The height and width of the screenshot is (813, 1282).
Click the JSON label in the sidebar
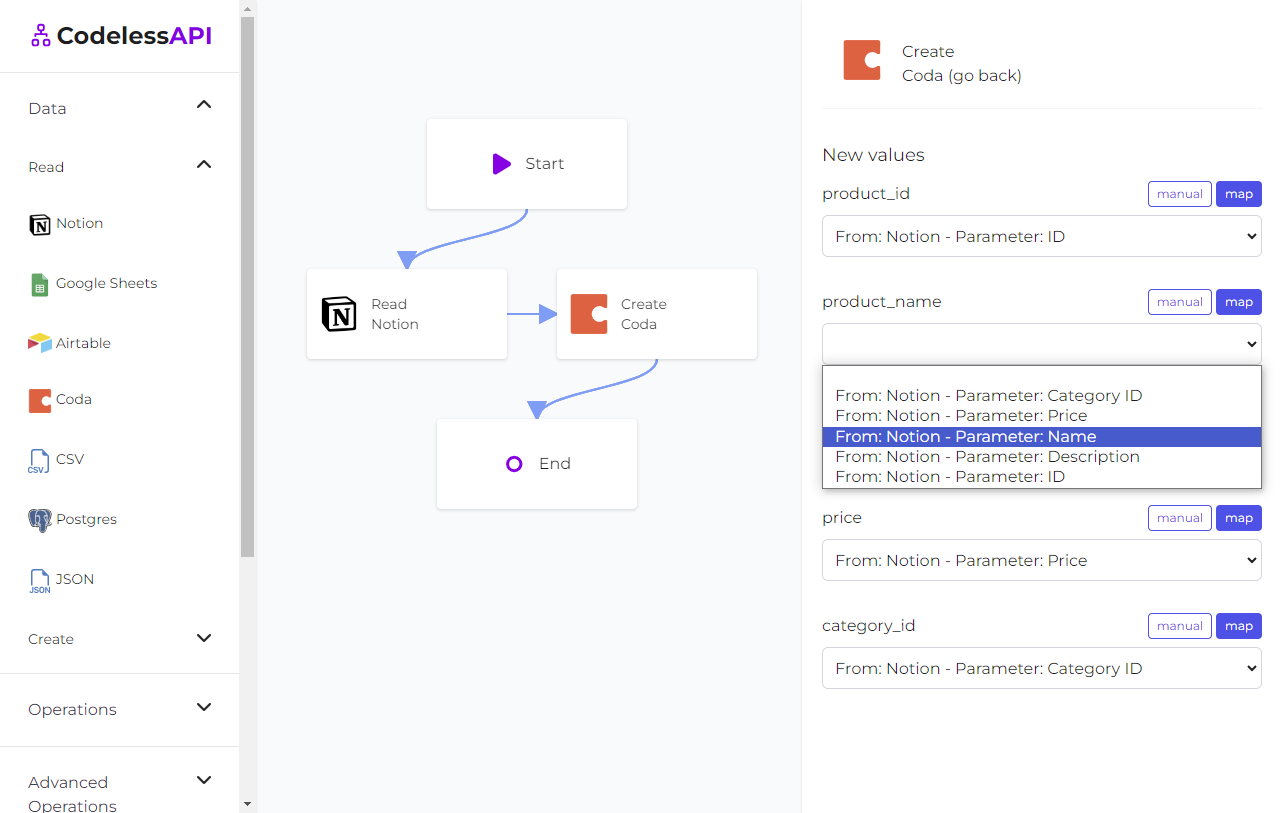pyautogui.click(x=75, y=579)
